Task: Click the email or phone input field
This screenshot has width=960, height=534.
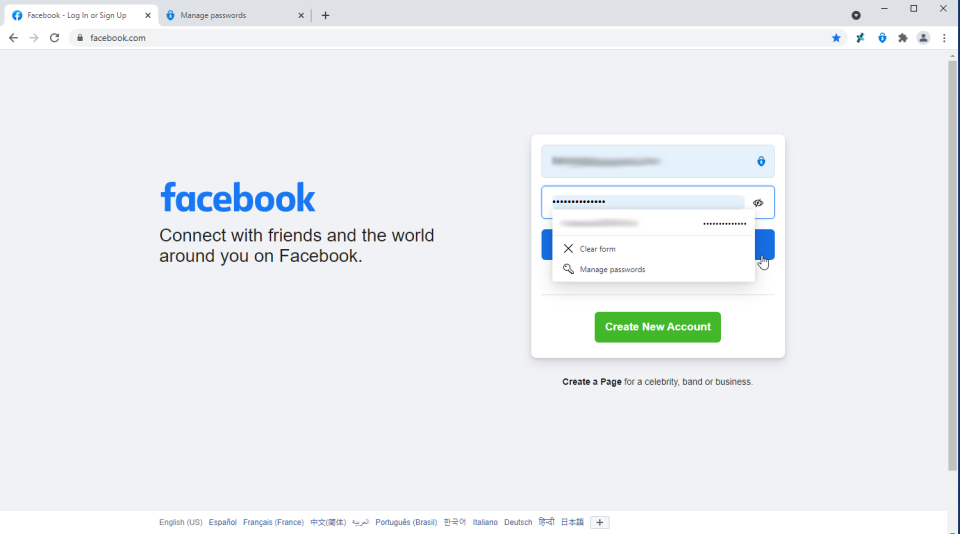Action: 658,161
